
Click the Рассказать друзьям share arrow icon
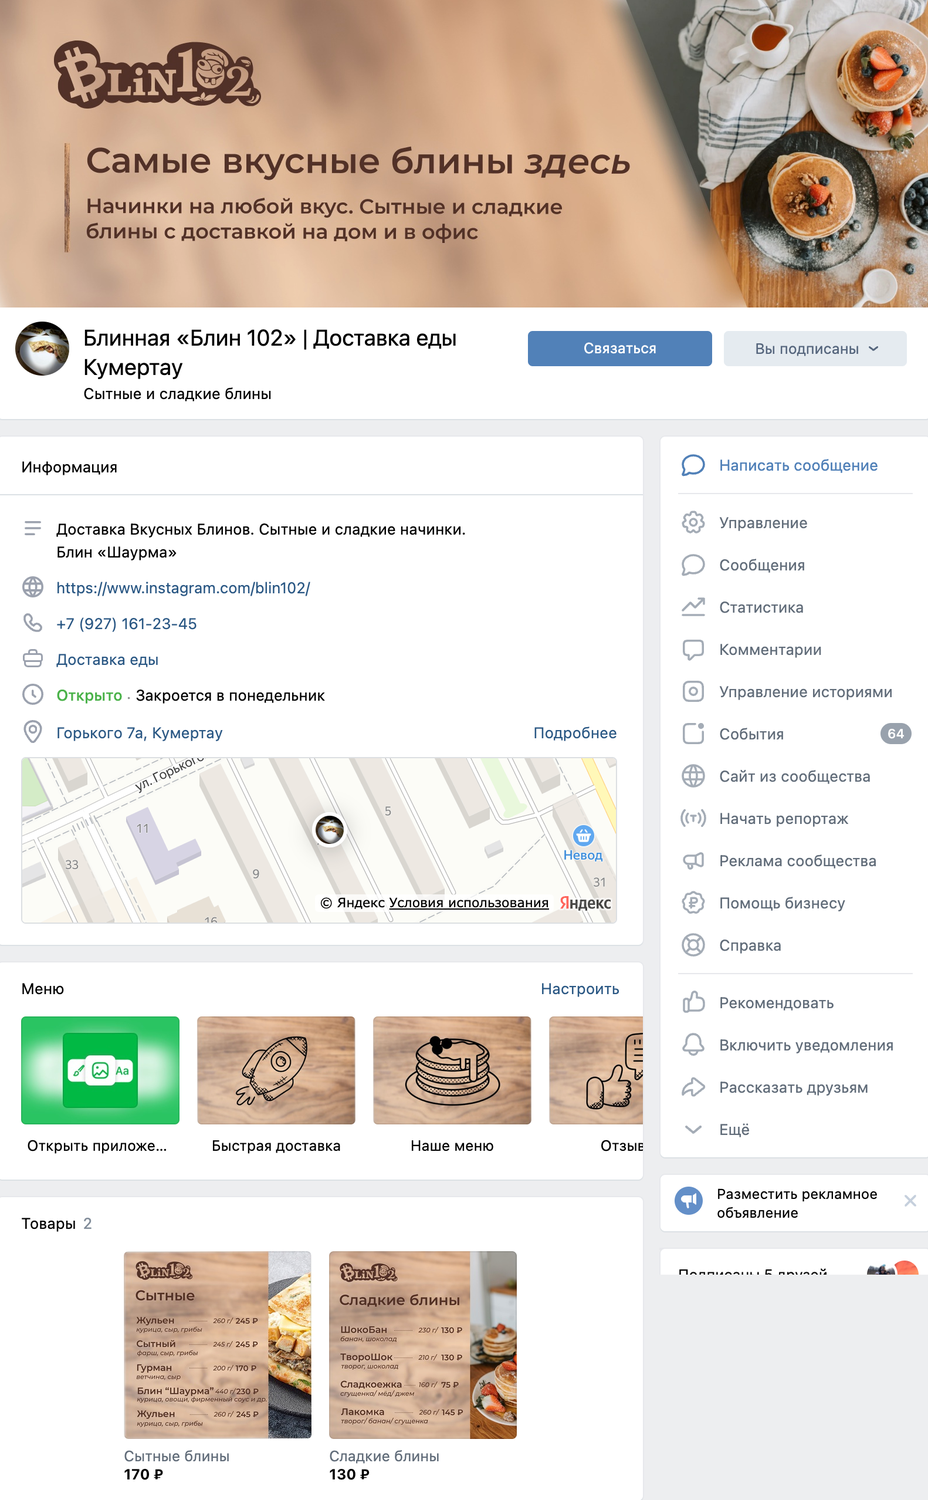point(693,1087)
